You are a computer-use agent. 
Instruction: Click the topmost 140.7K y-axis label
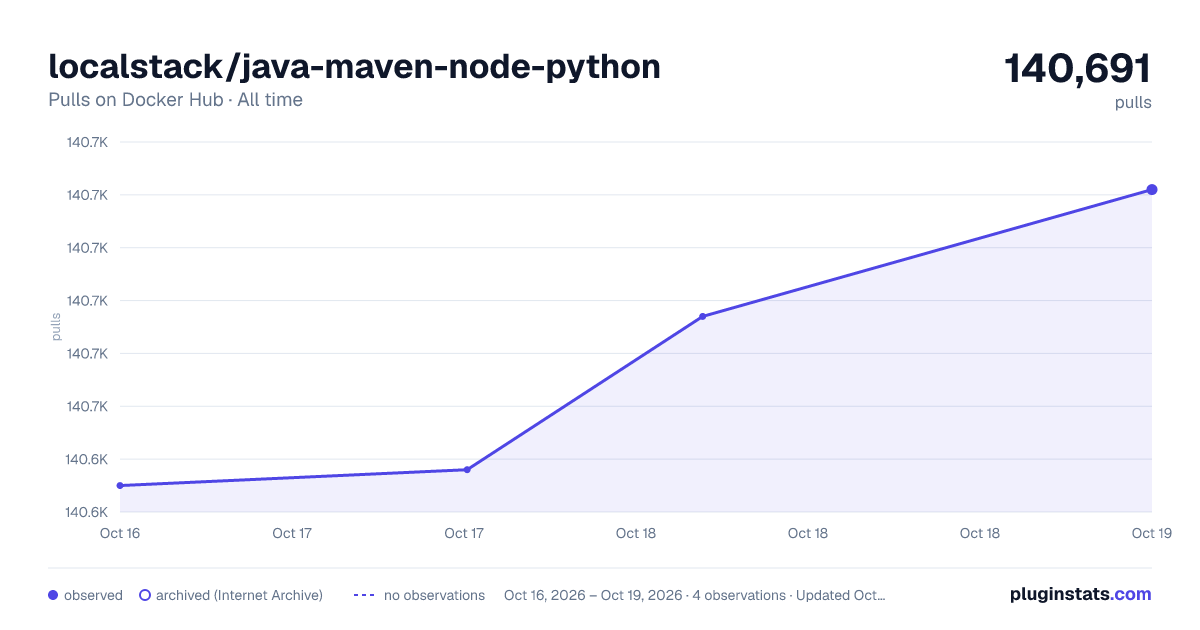point(87,142)
